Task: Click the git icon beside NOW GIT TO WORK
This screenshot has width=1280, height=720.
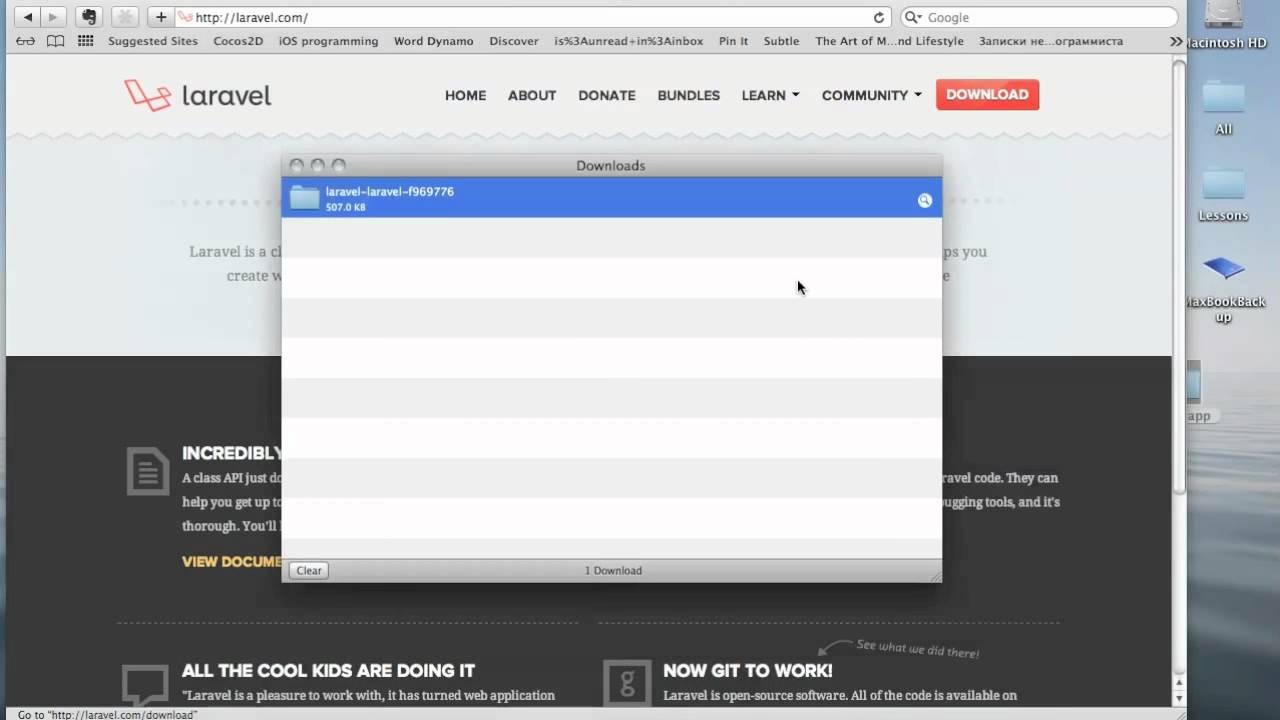Action: [627, 684]
